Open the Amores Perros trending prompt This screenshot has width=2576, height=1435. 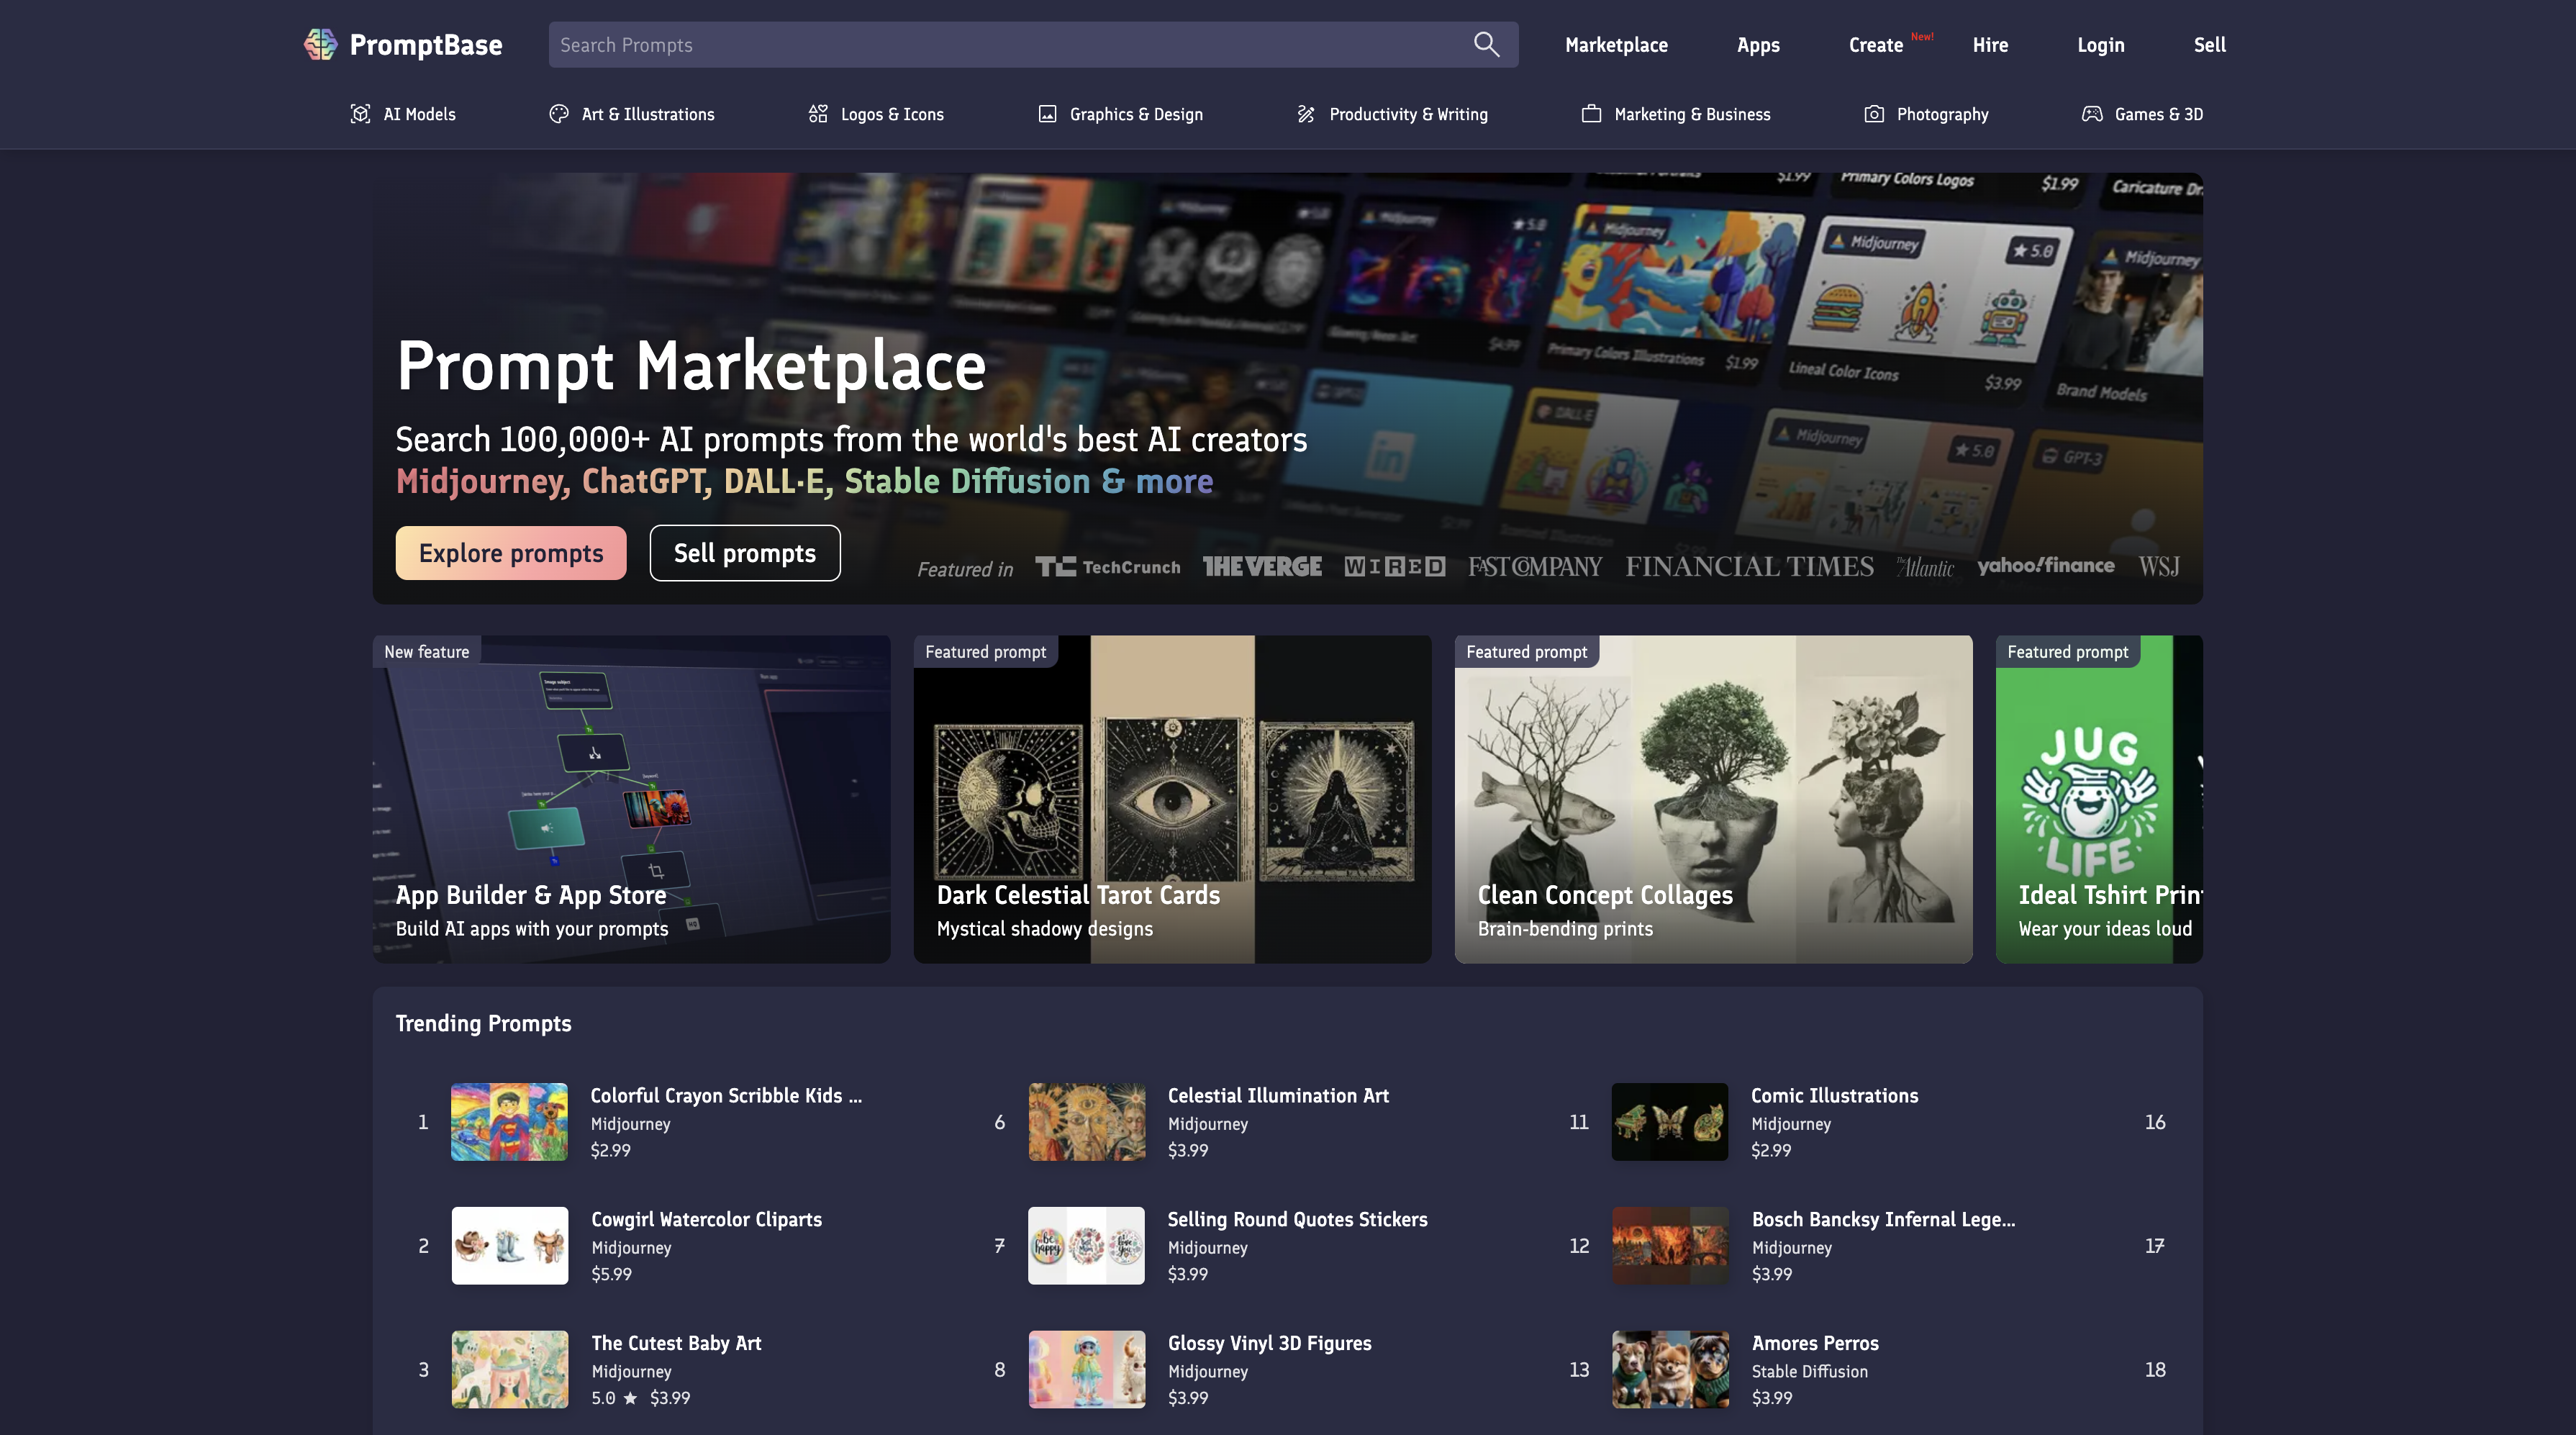[1814, 1343]
